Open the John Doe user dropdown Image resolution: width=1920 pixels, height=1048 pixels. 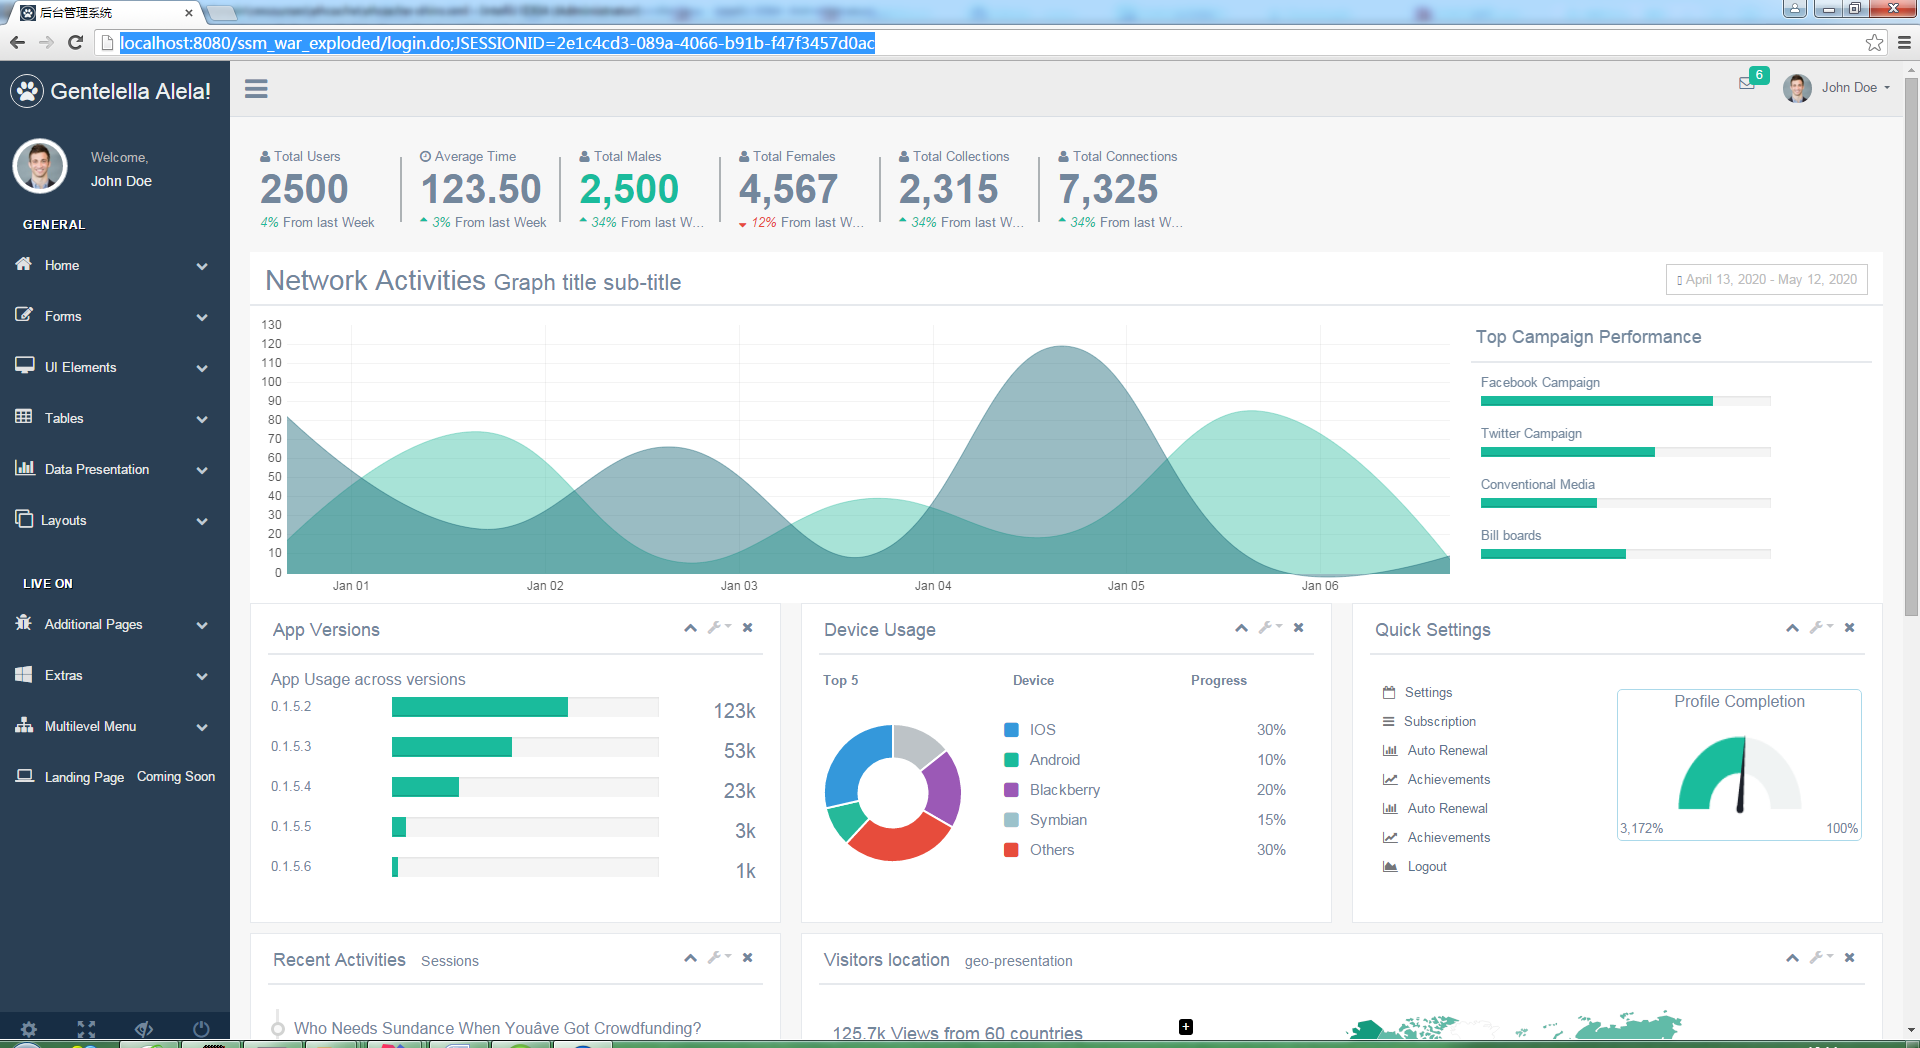[x=1838, y=88]
